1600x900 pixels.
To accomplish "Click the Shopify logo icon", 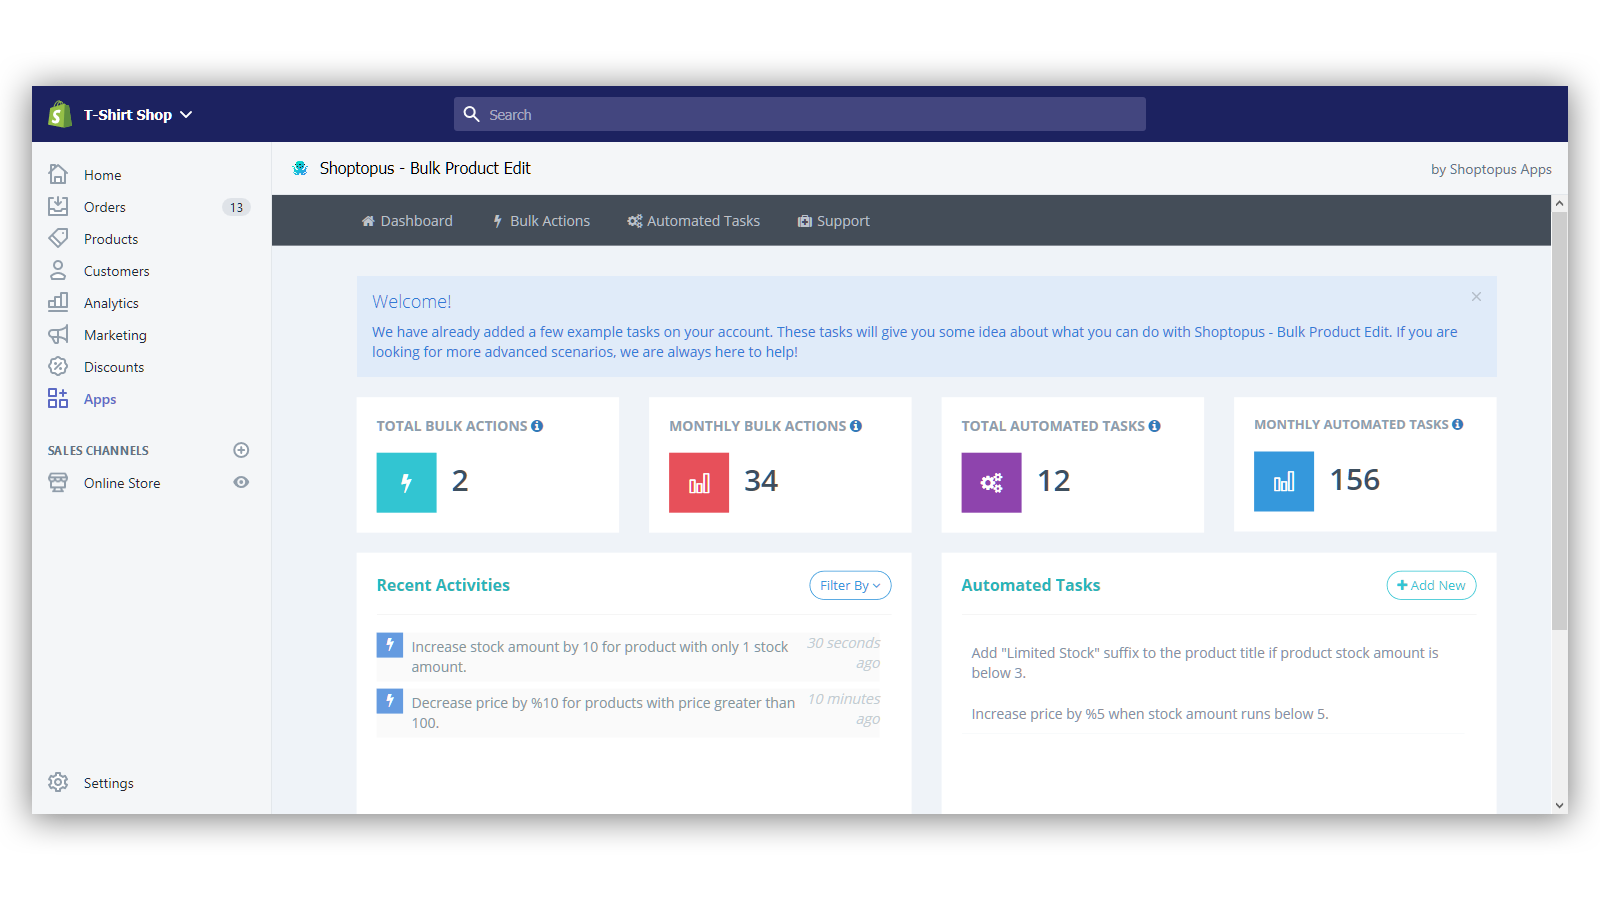I will [x=60, y=114].
